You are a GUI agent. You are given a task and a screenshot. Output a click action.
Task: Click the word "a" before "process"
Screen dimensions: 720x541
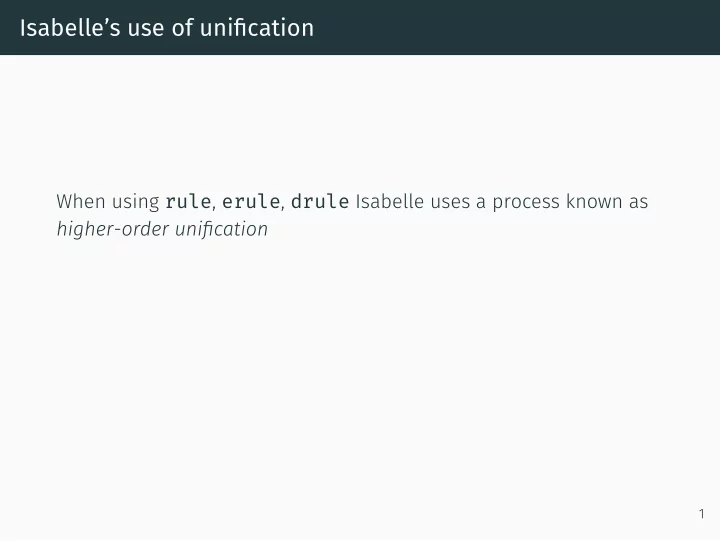481,203
